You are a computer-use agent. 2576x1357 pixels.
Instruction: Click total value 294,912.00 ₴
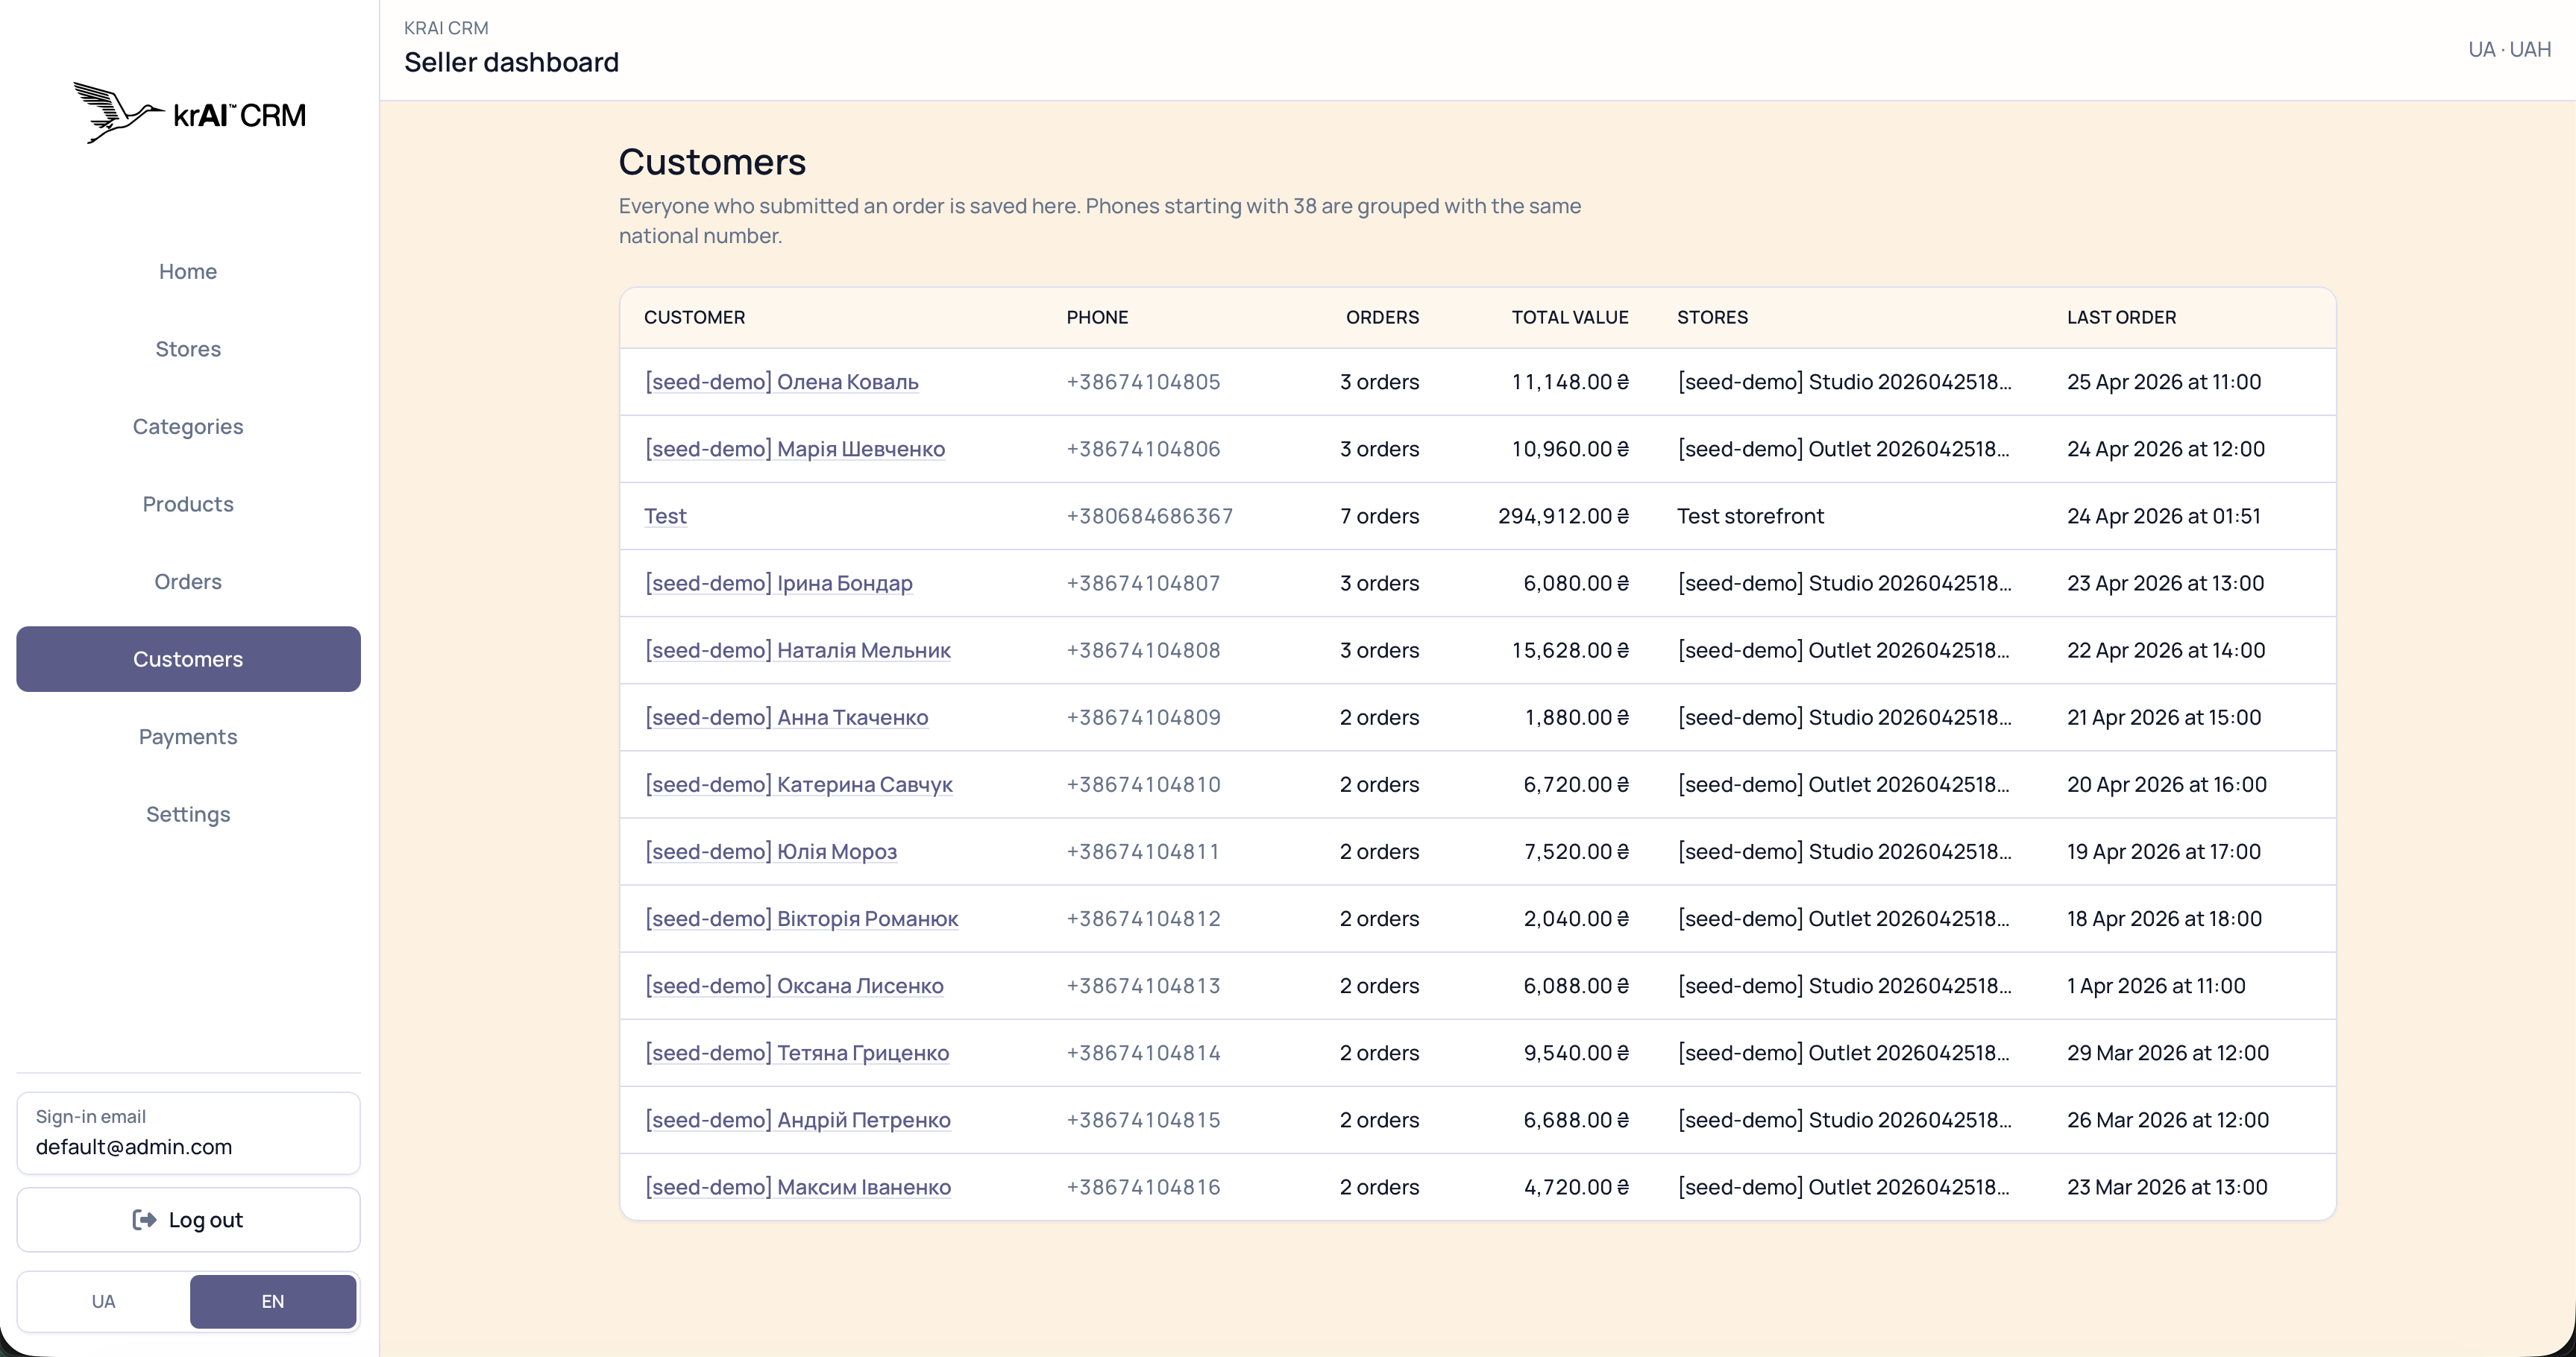pyautogui.click(x=1563, y=516)
